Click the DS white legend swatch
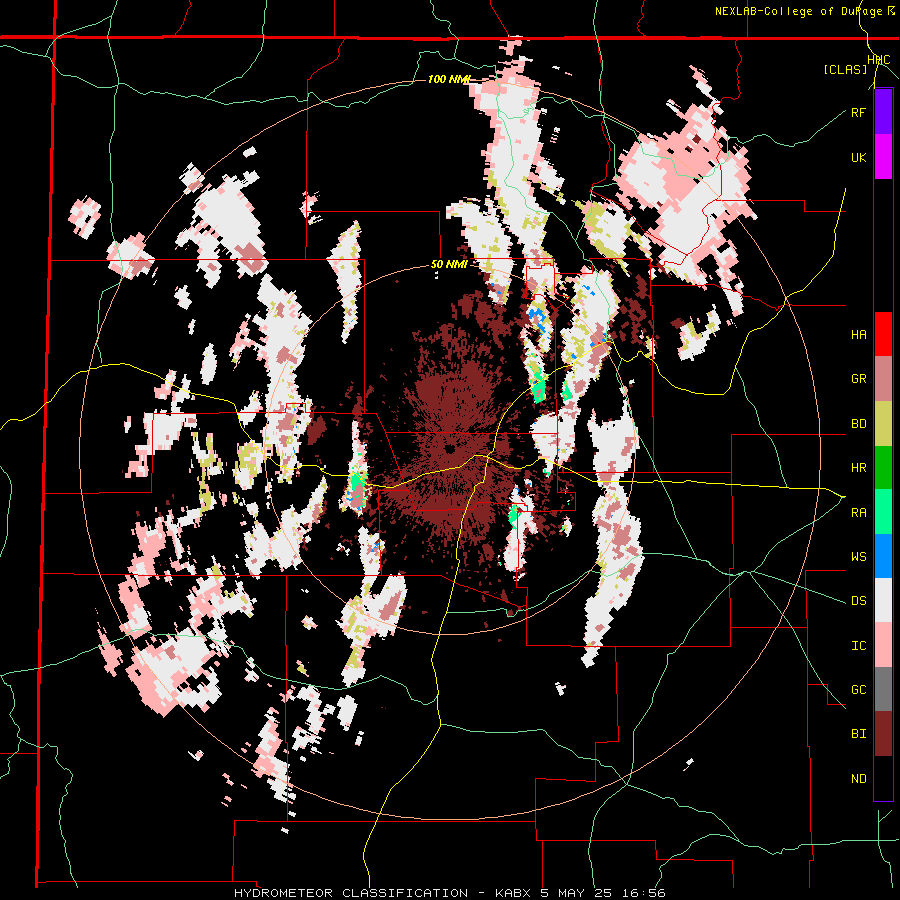Screen dimensions: 900x900 click(883, 600)
